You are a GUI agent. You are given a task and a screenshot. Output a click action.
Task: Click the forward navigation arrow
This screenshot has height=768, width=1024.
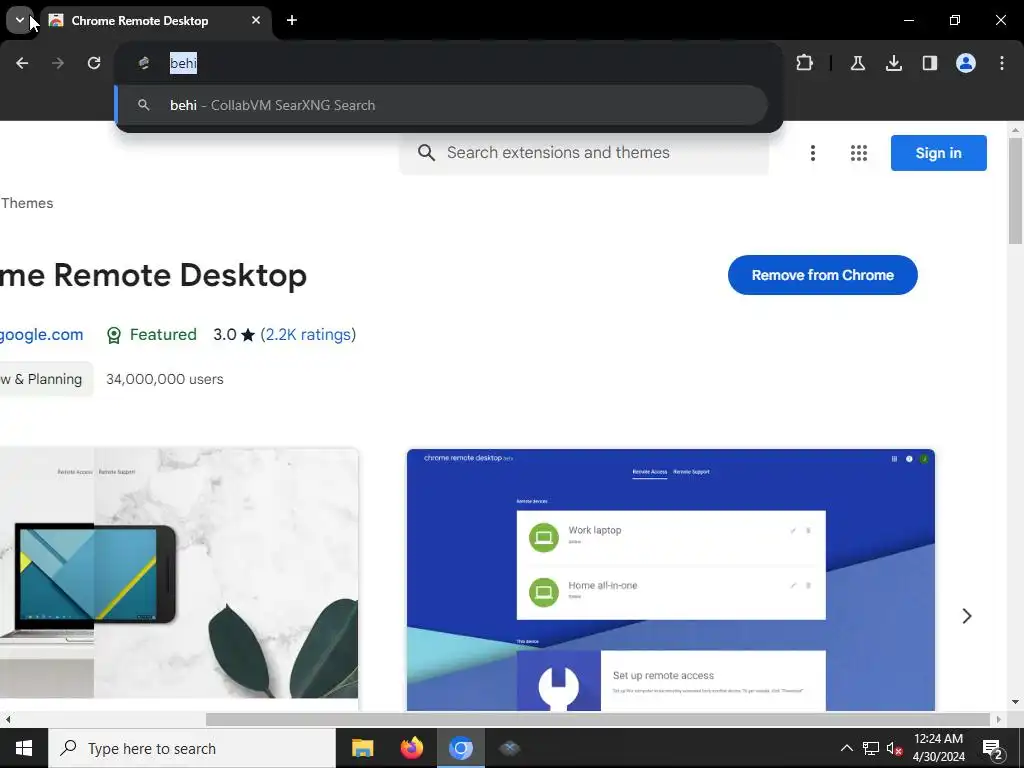pos(58,63)
